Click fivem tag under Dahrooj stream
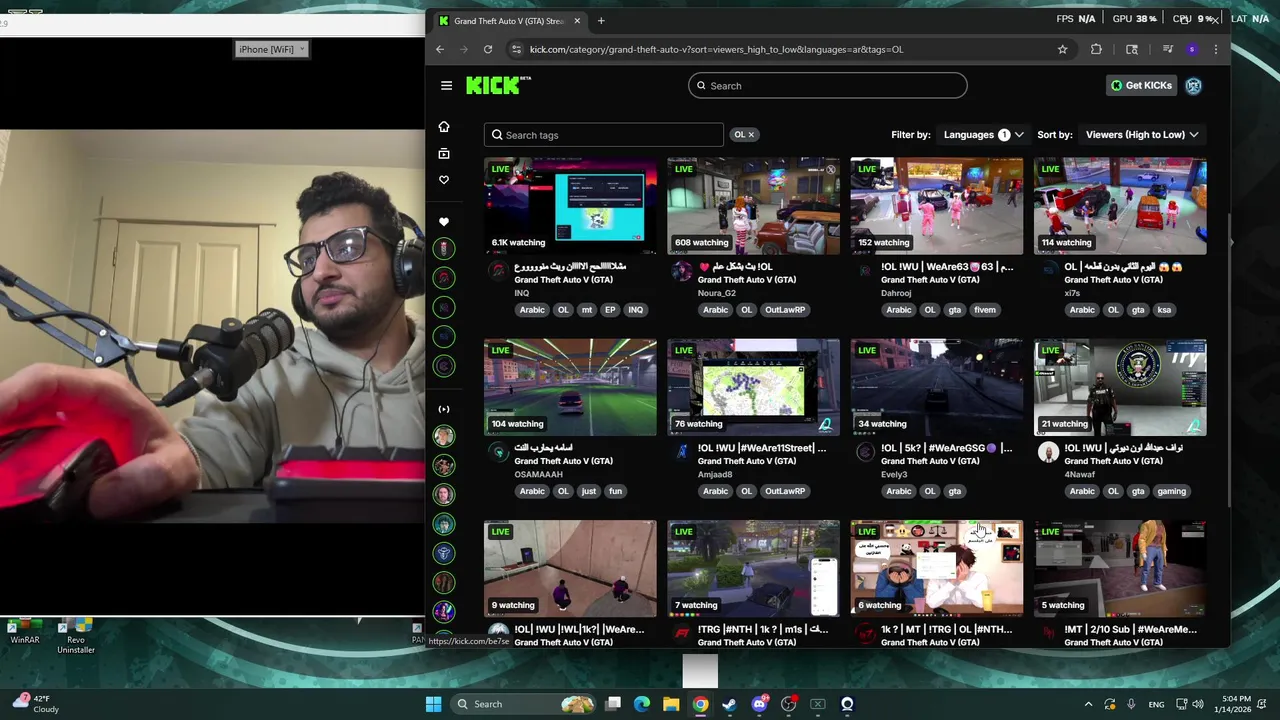Screen dimensions: 1280x720 (985, 310)
